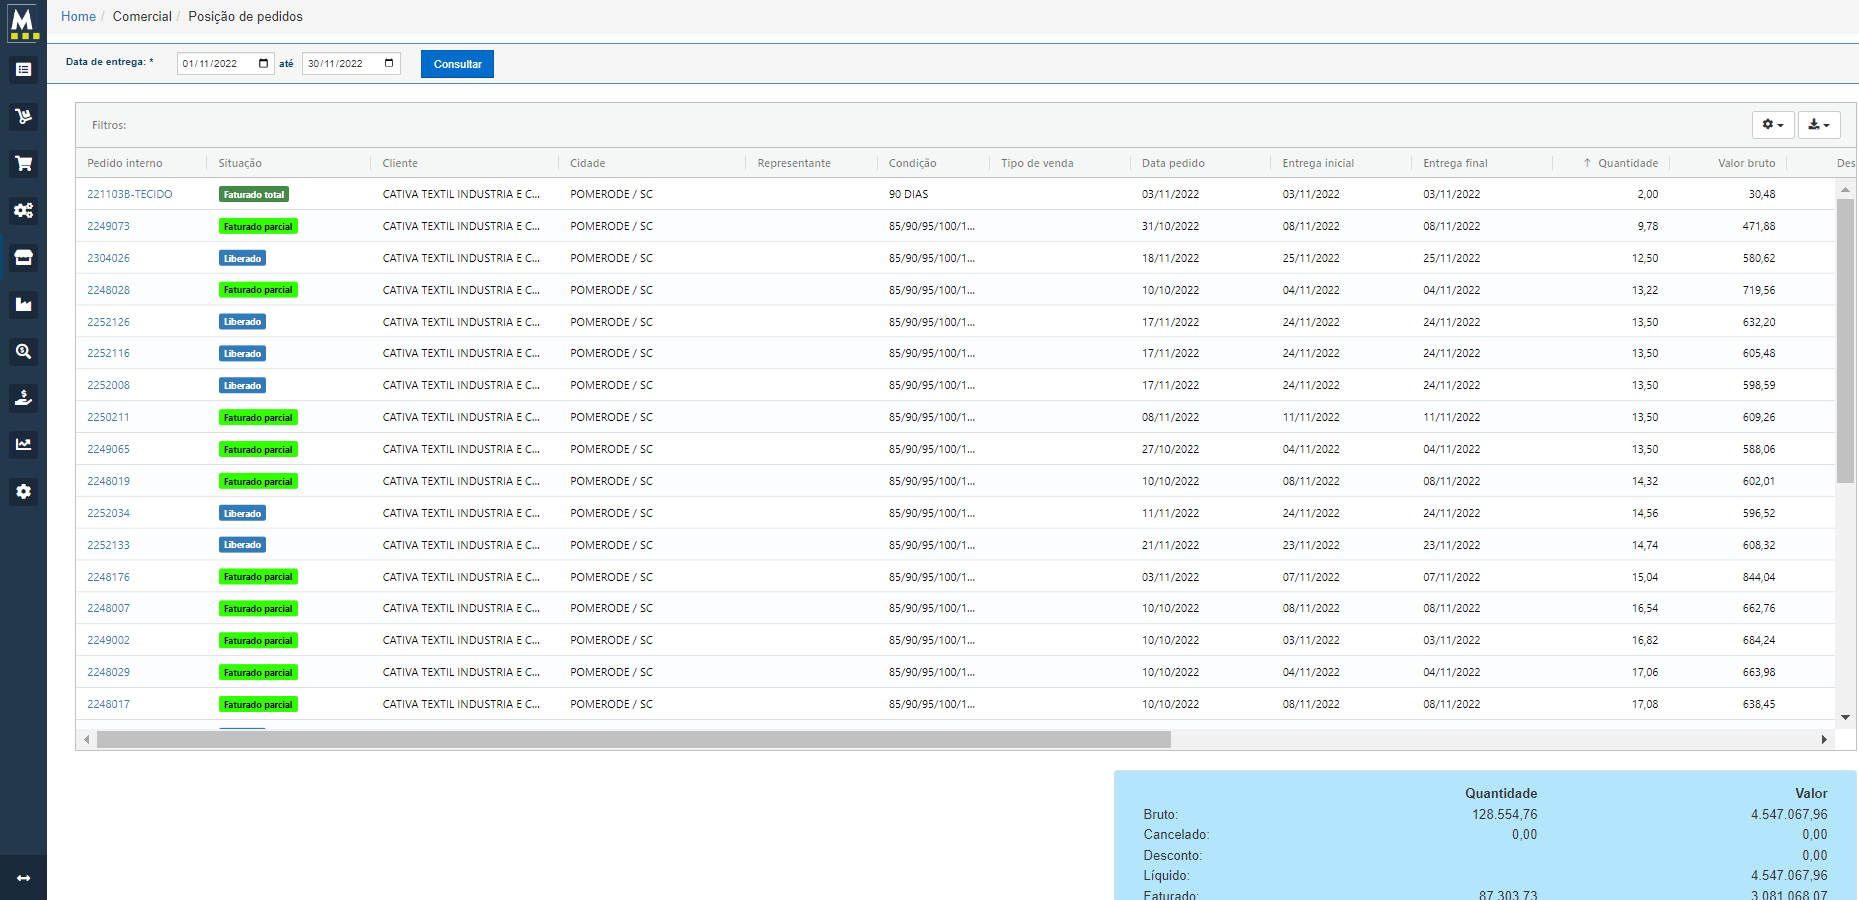Image resolution: width=1859 pixels, height=900 pixels.
Task: Open calendar picker for start date 01/11/2022
Action: [x=264, y=64]
